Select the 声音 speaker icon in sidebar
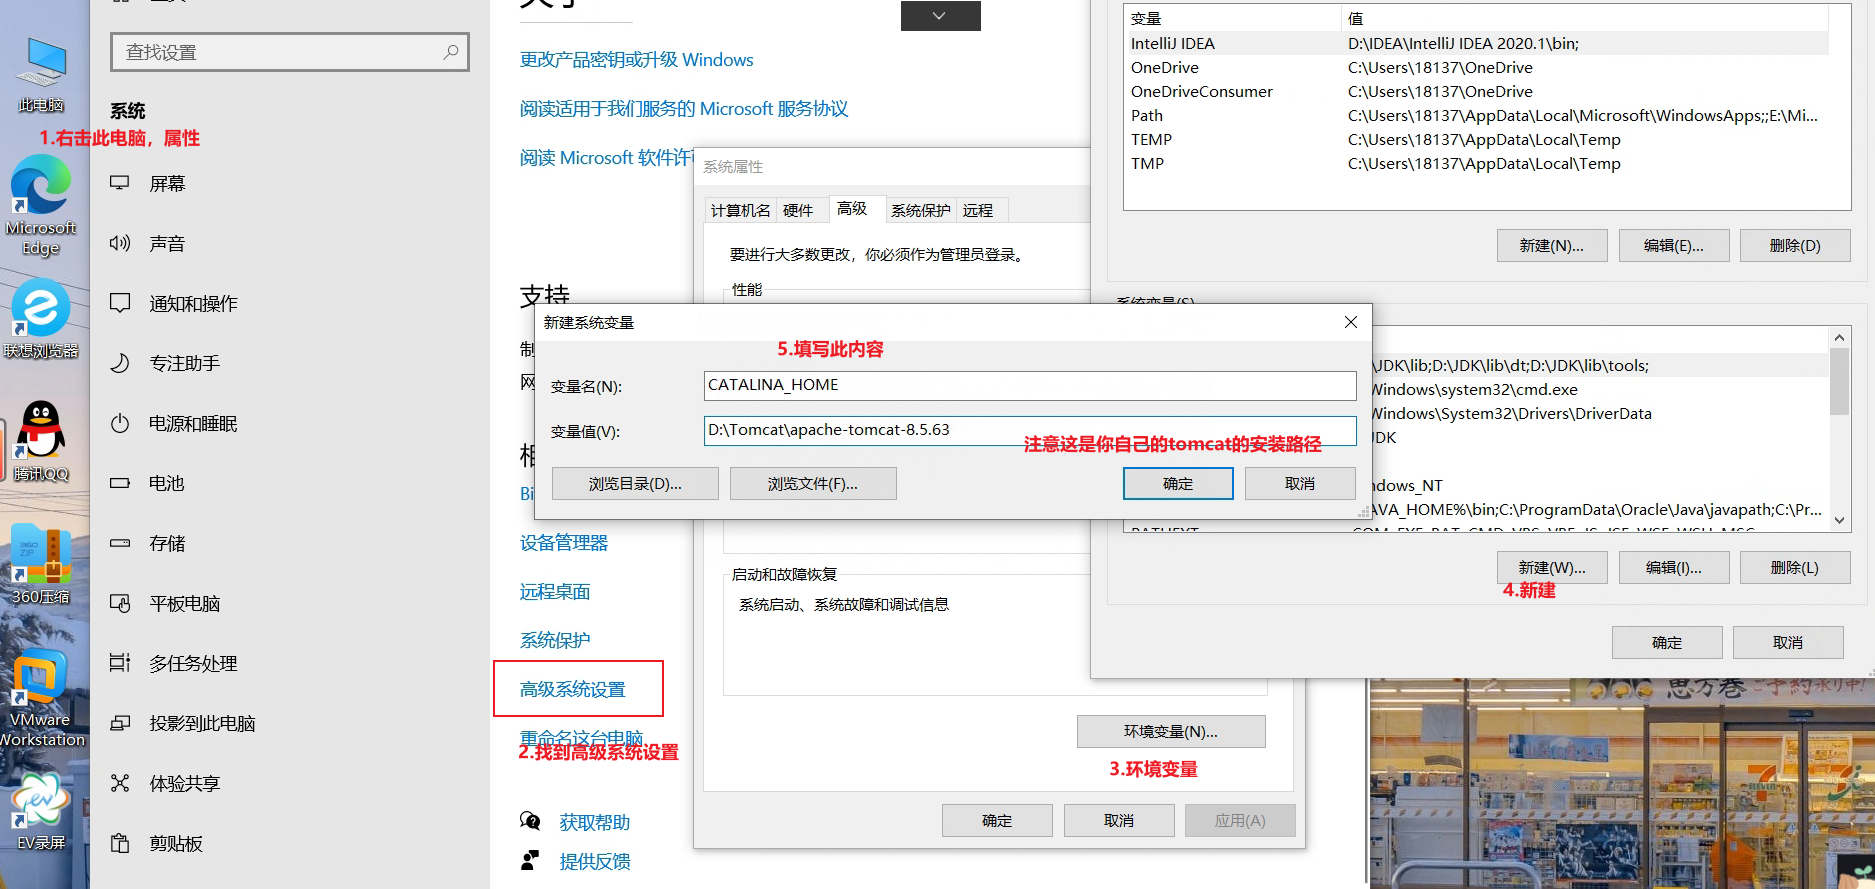The image size is (1875, 889). 120,243
